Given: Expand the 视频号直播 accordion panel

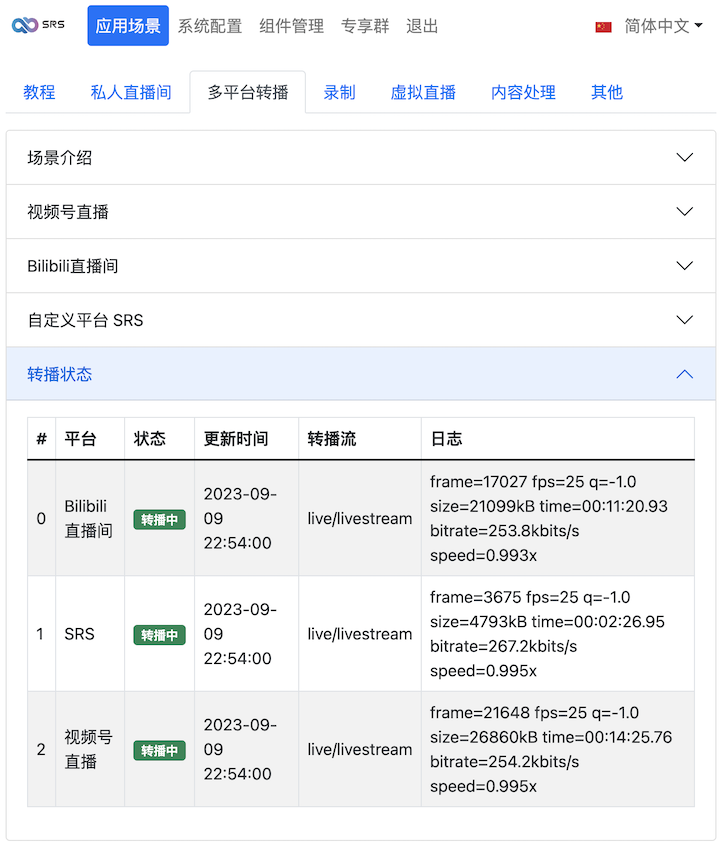Looking at the screenshot, I should [x=360, y=212].
